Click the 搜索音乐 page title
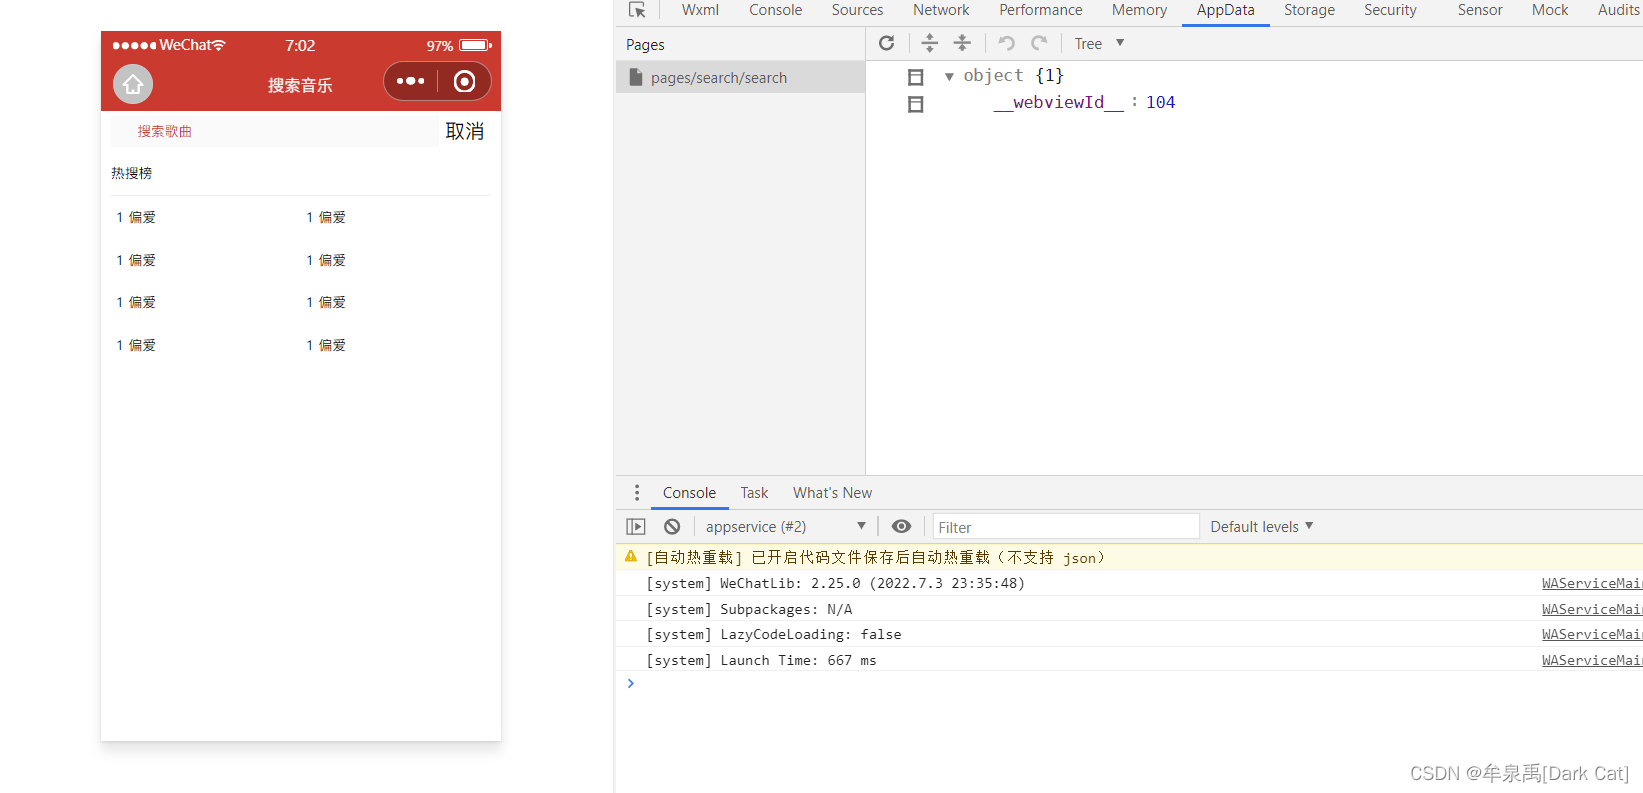Image resolution: width=1643 pixels, height=793 pixels. tap(300, 85)
